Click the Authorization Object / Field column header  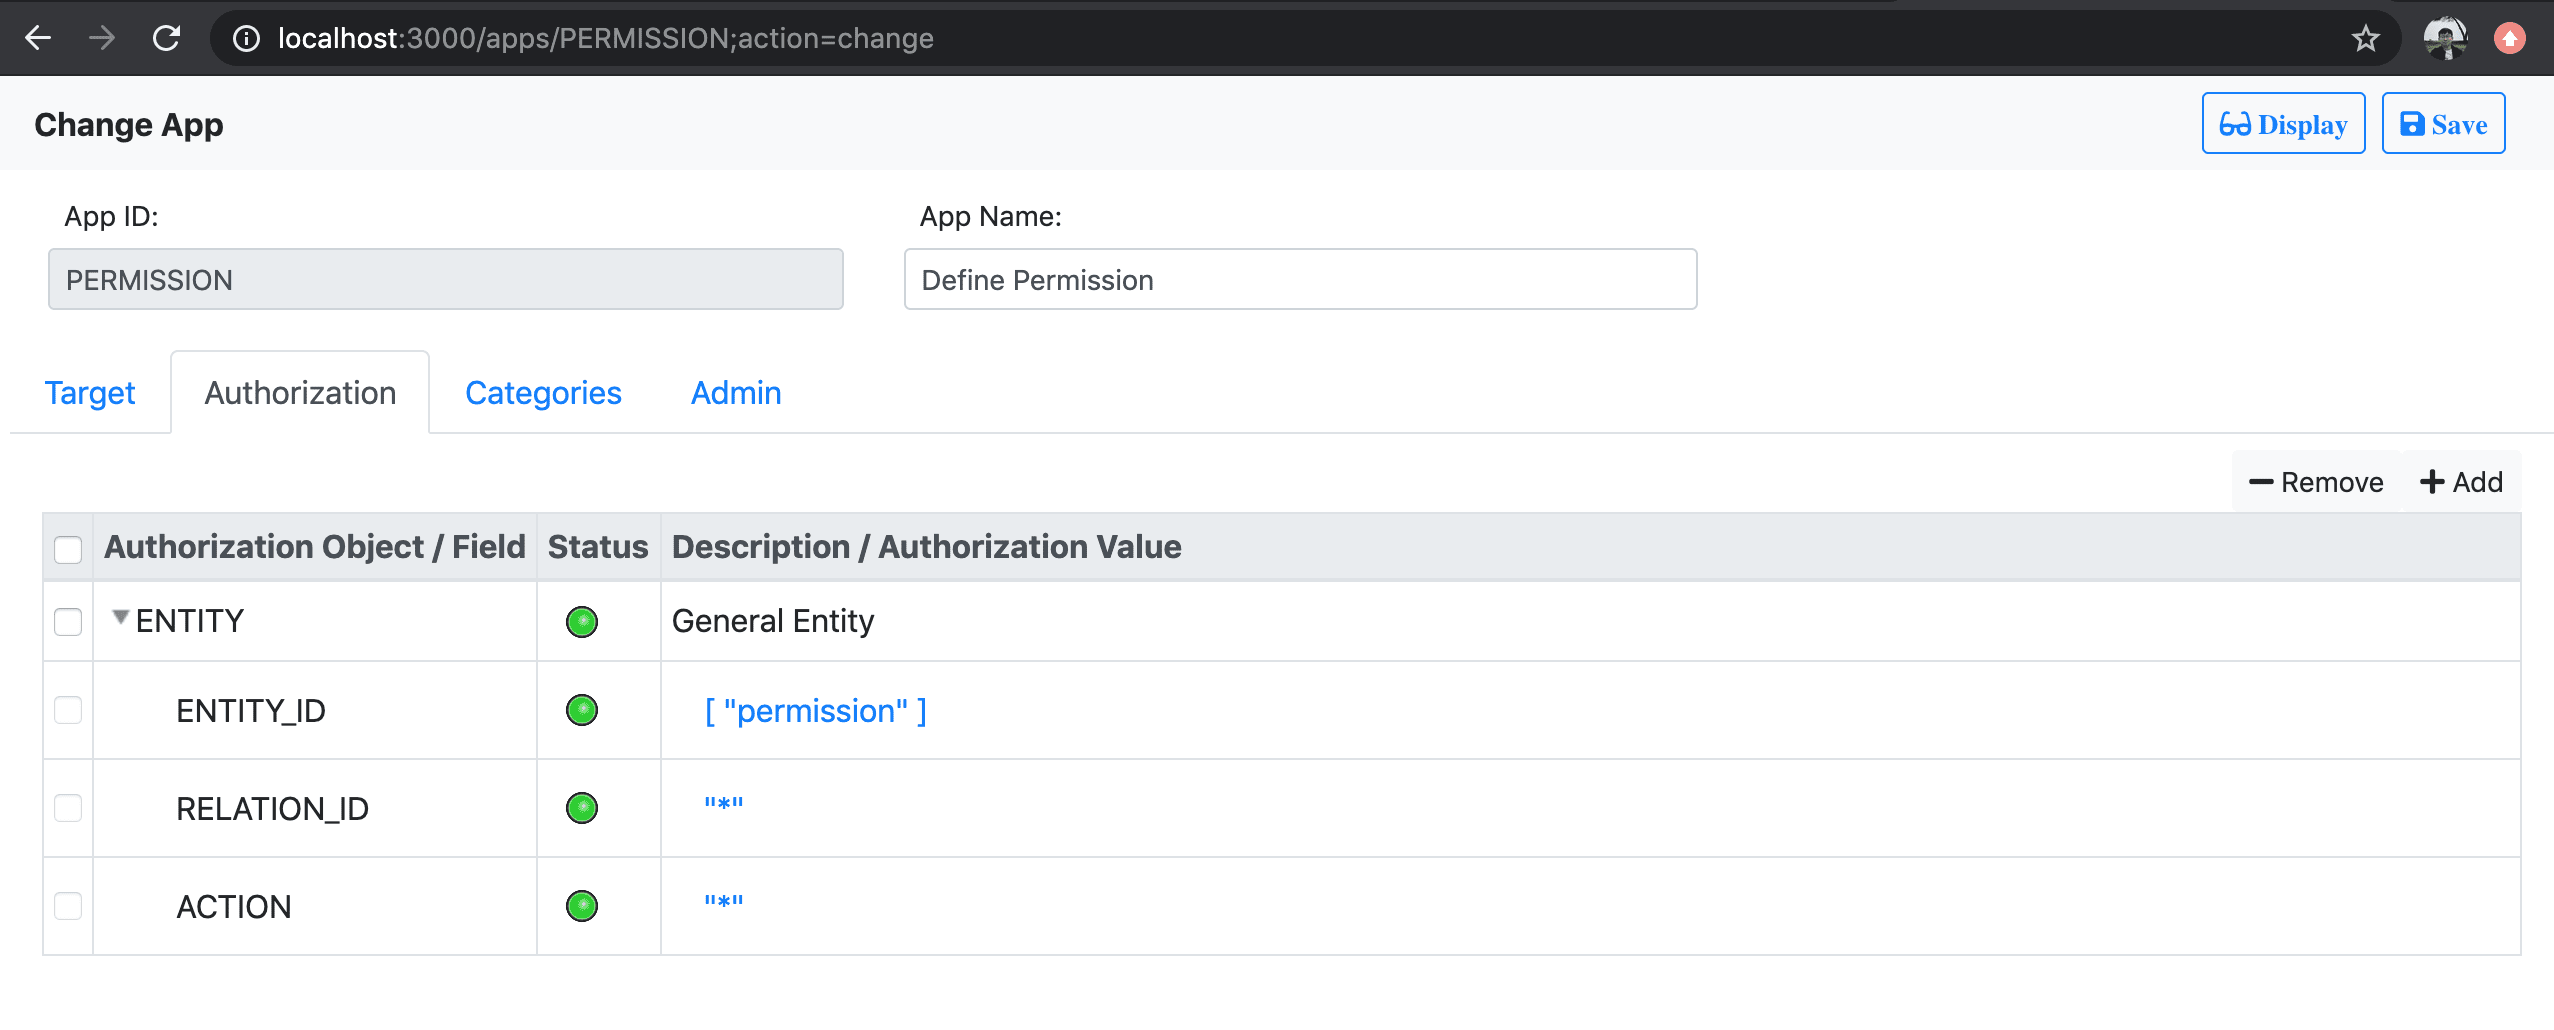[315, 547]
